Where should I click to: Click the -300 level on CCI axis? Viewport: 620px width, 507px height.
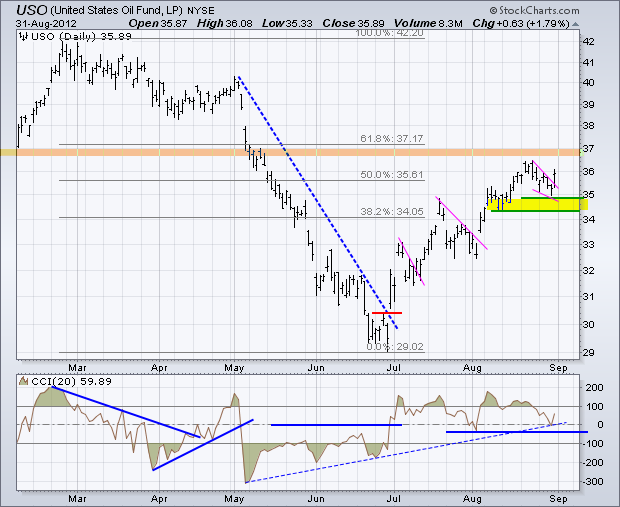(592, 482)
